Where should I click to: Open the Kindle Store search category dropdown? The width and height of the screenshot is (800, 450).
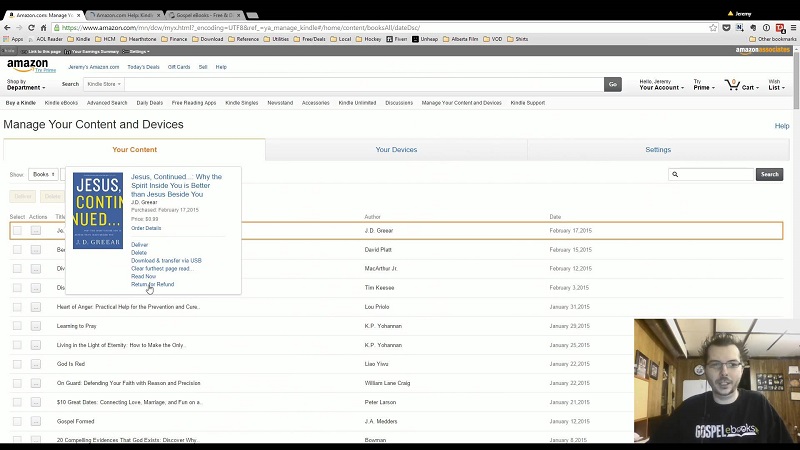pos(104,84)
